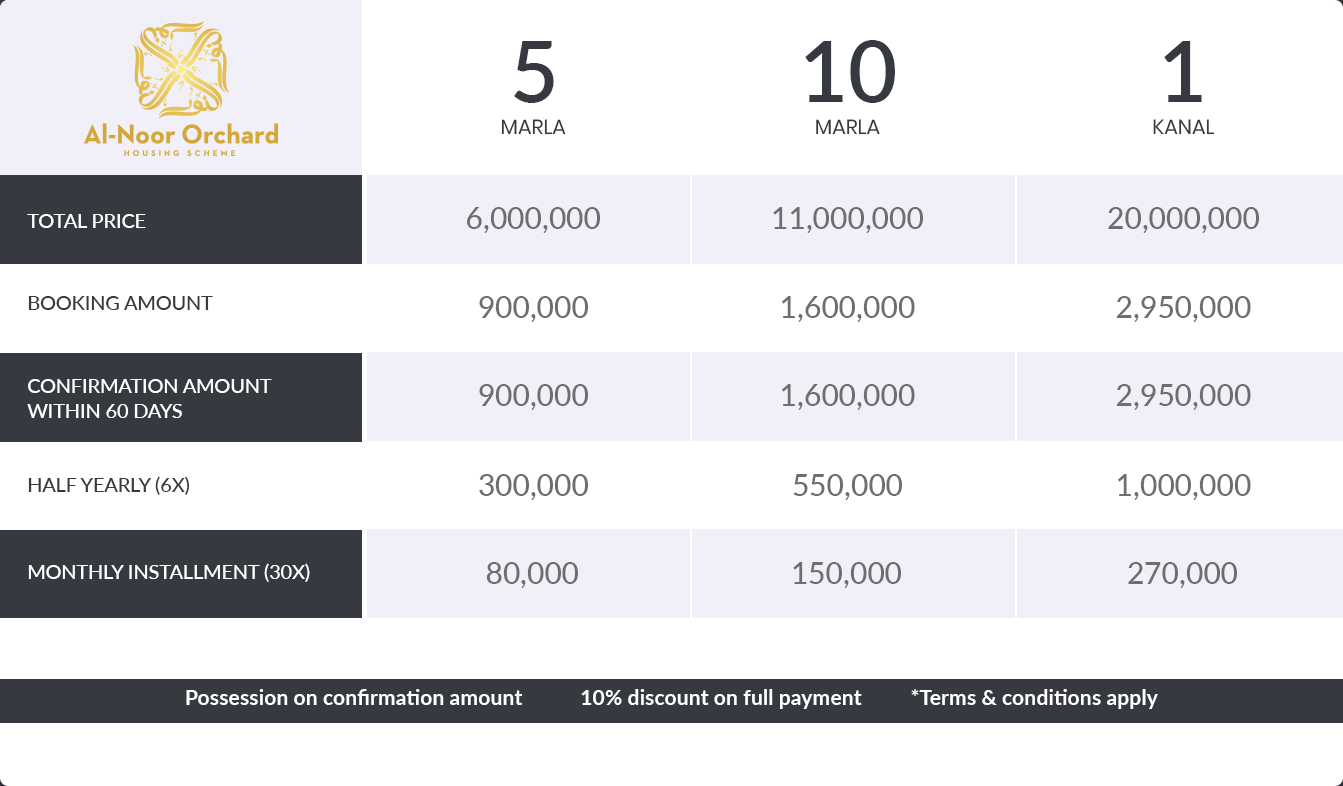Click the 80,000 monthly installment cell
The height and width of the screenshot is (786, 1343).
532,574
